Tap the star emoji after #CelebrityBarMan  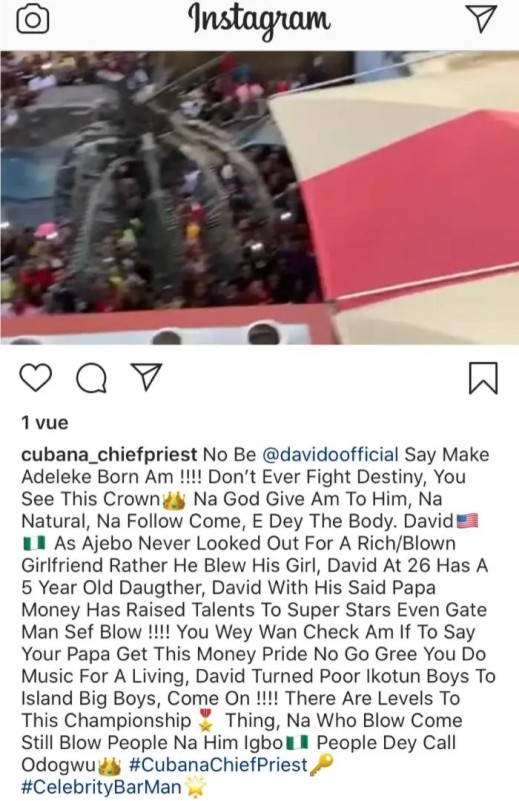196,787
